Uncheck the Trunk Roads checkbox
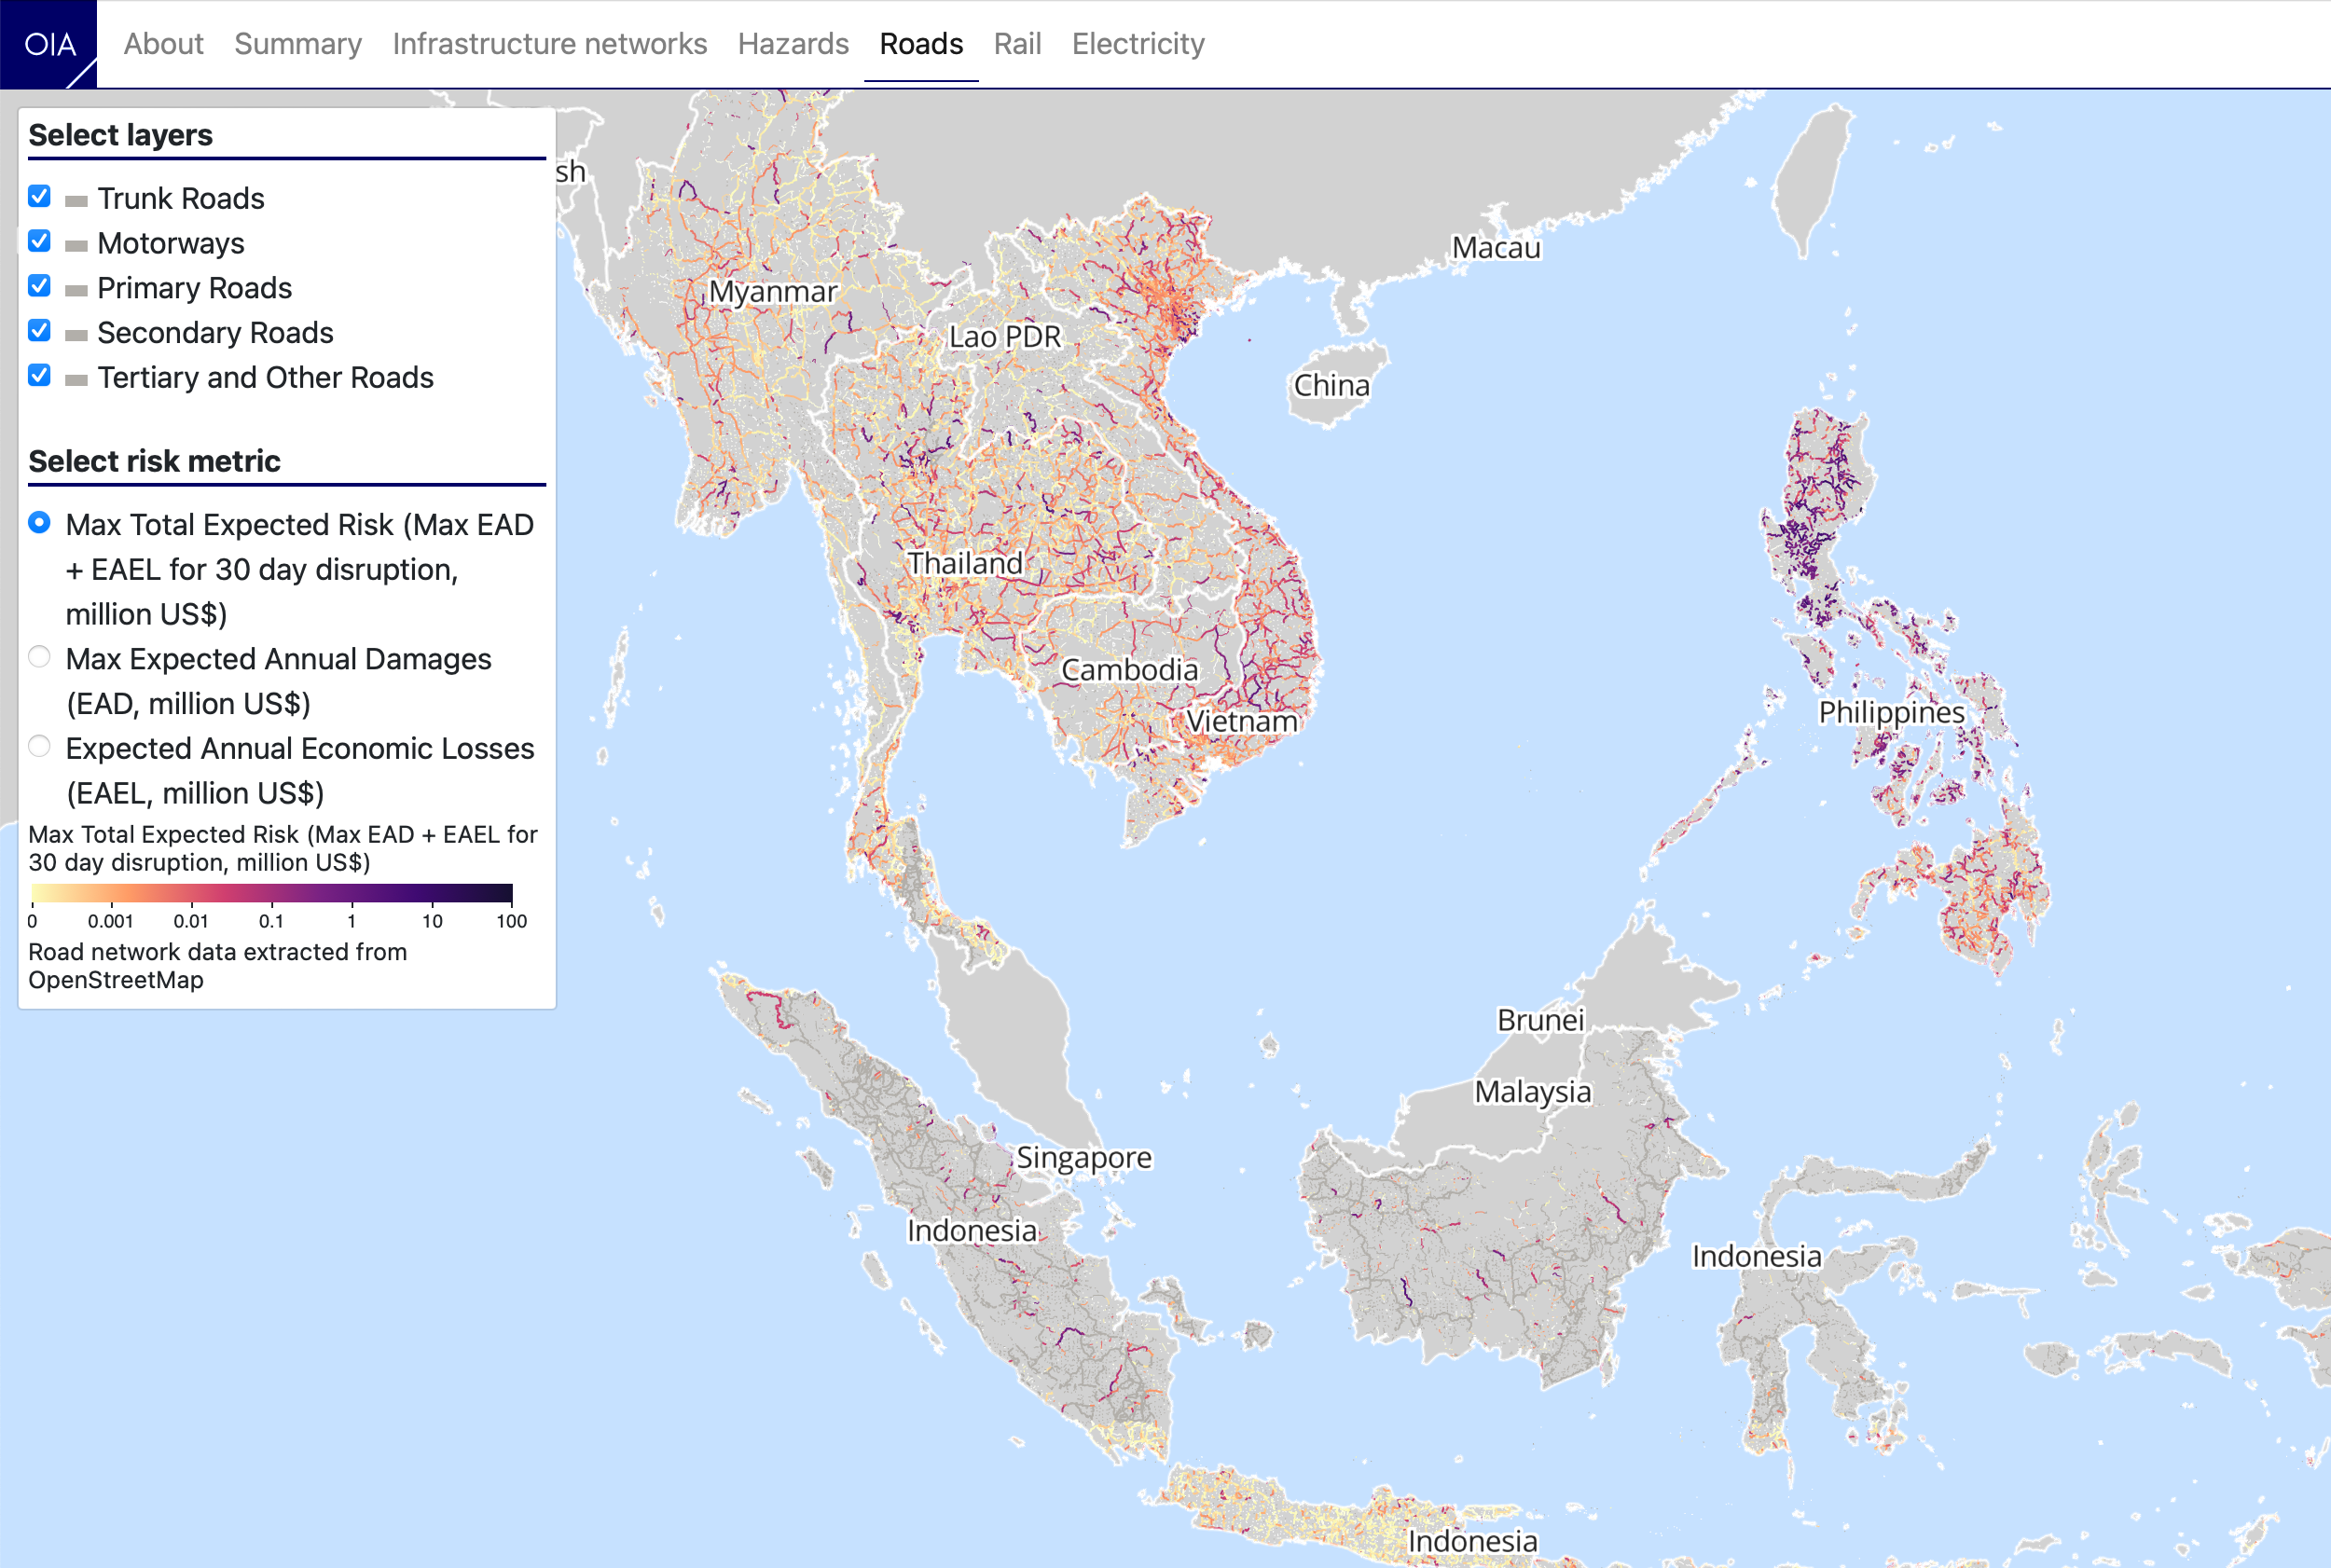 (39, 196)
